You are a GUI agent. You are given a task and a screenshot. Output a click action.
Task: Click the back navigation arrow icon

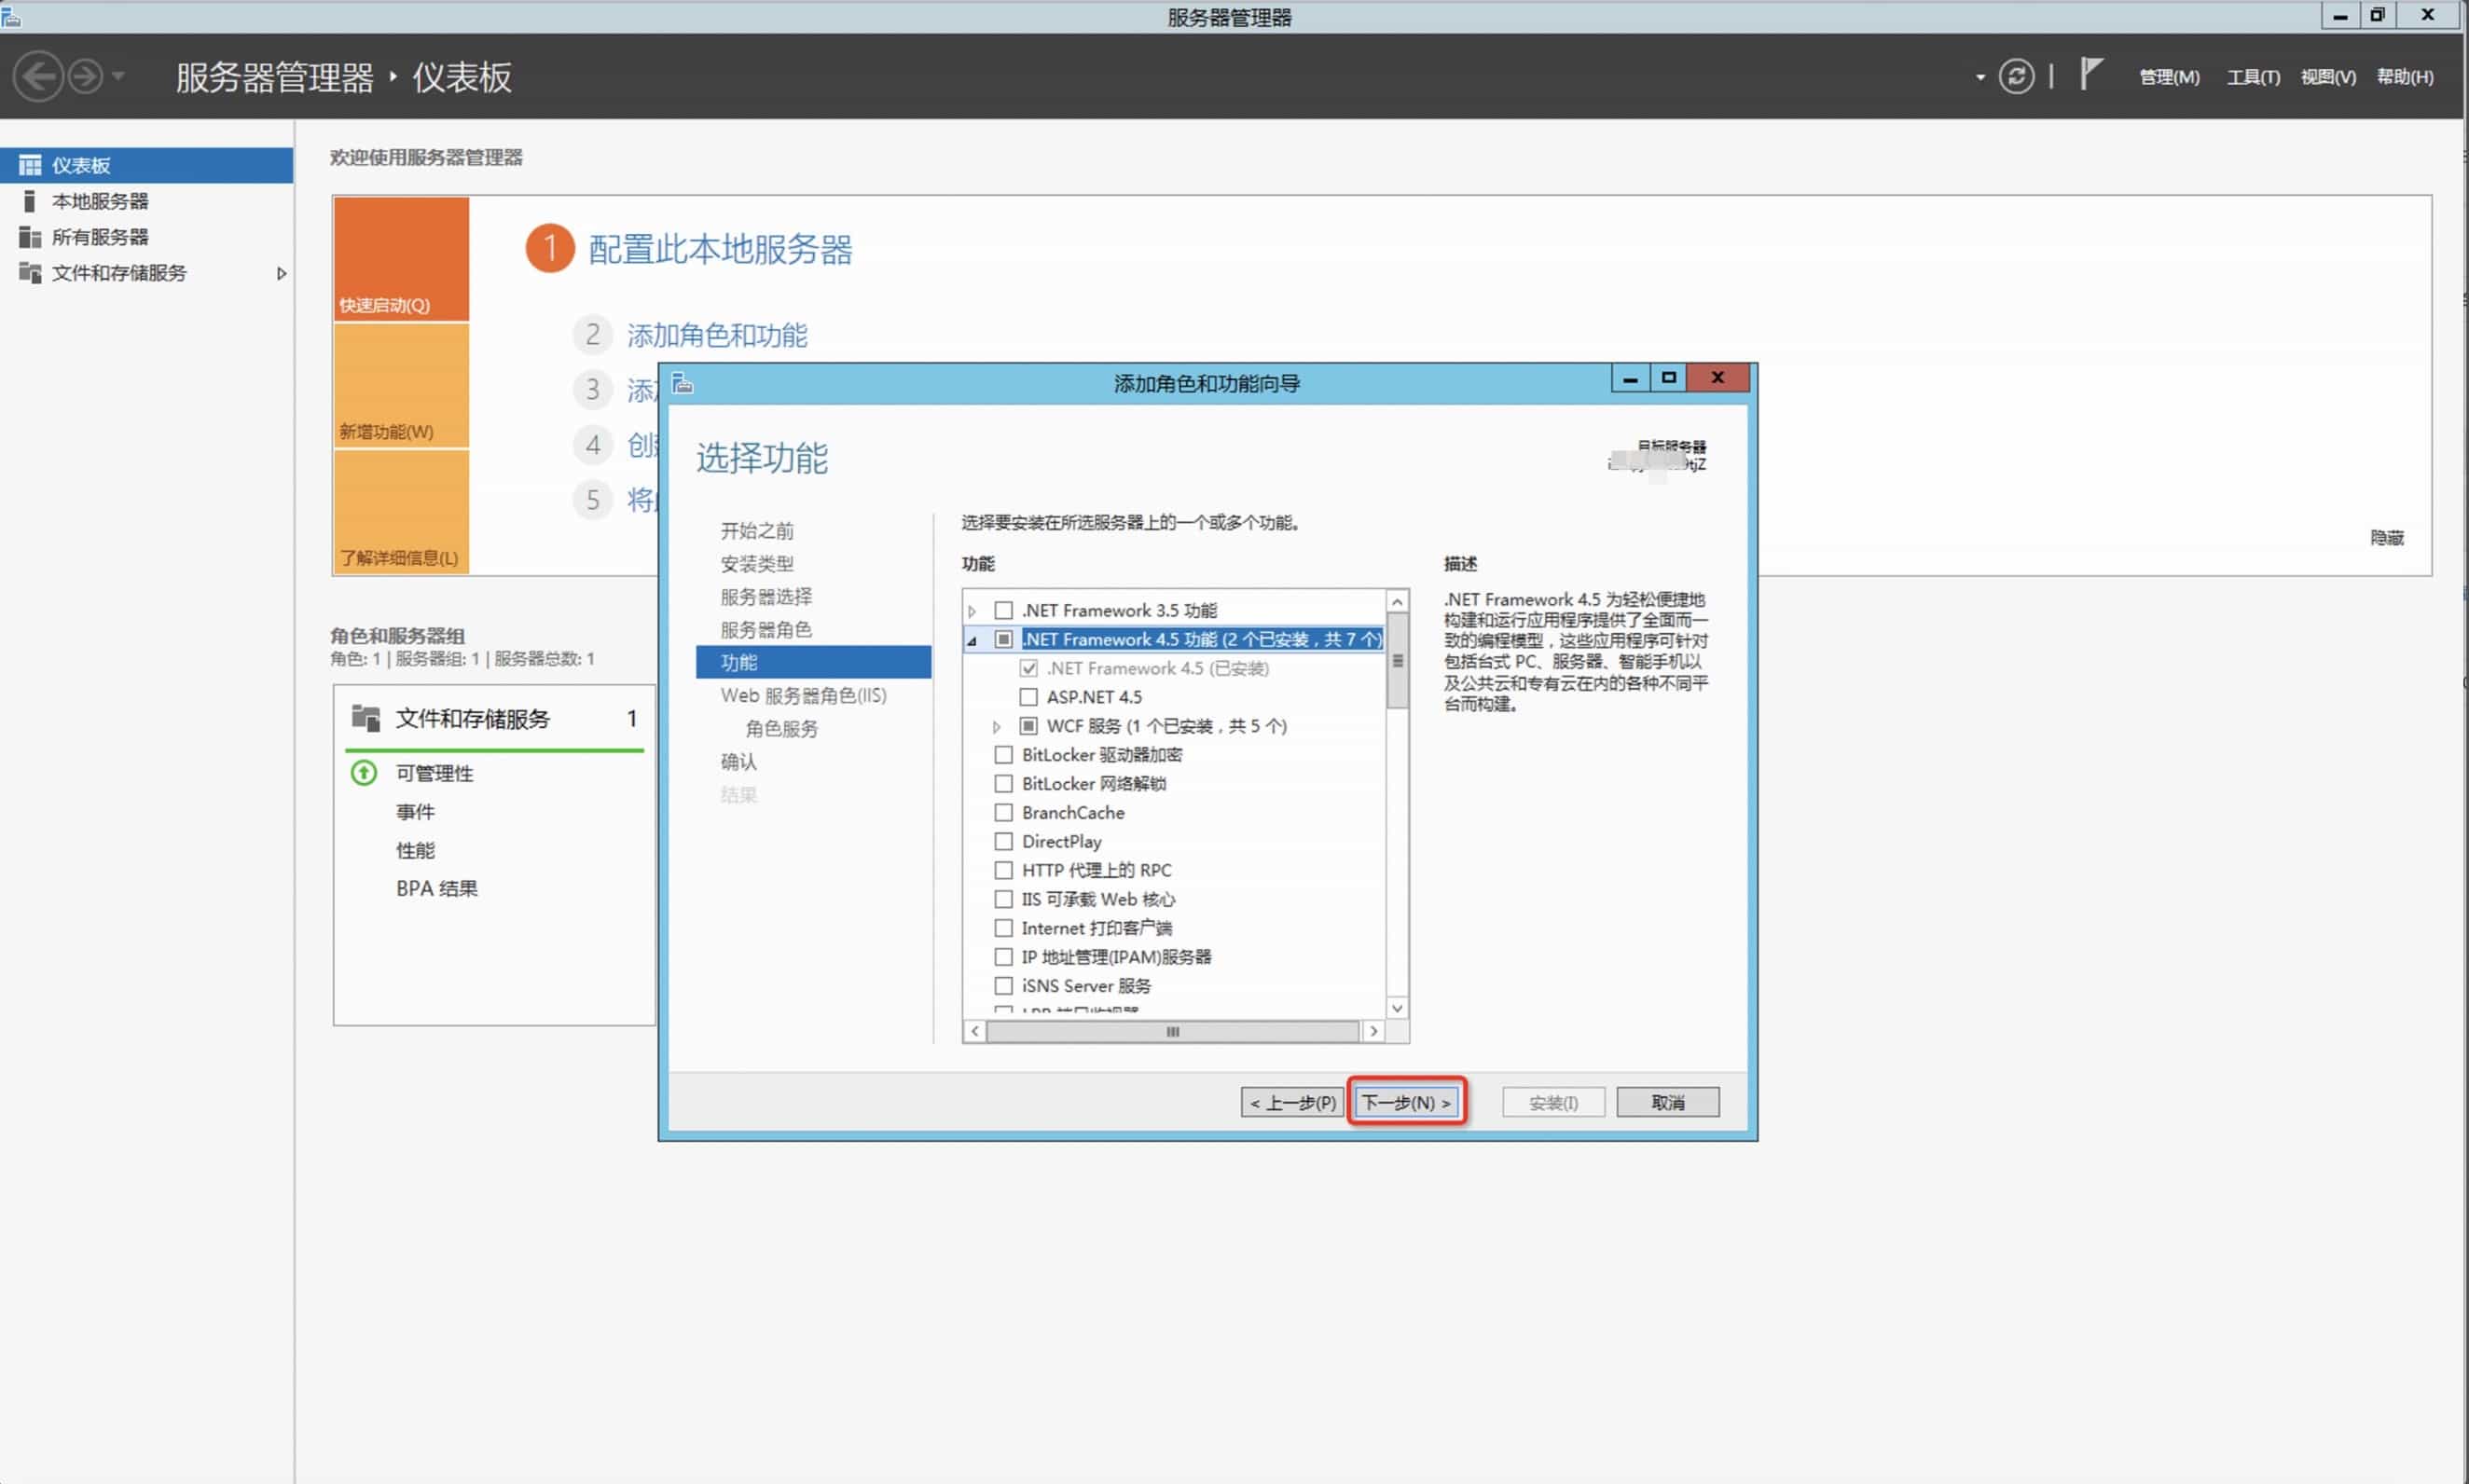coord(40,76)
